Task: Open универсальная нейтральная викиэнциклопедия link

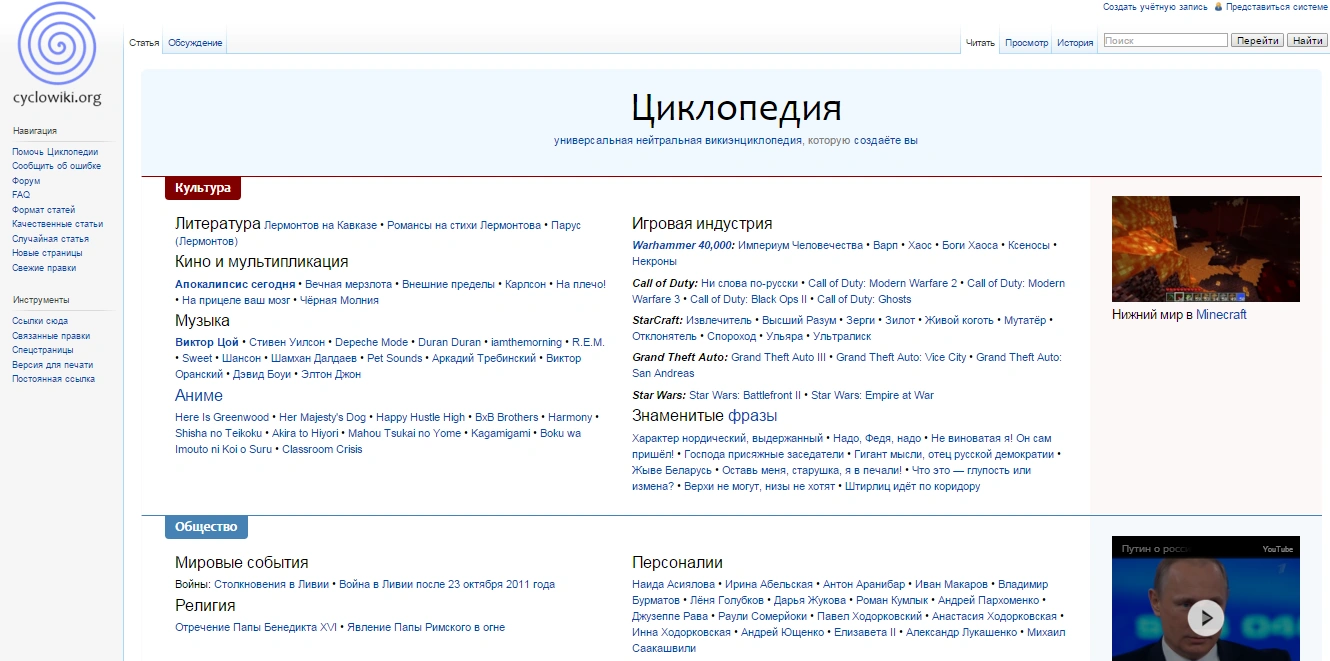Action: (678, 140)
